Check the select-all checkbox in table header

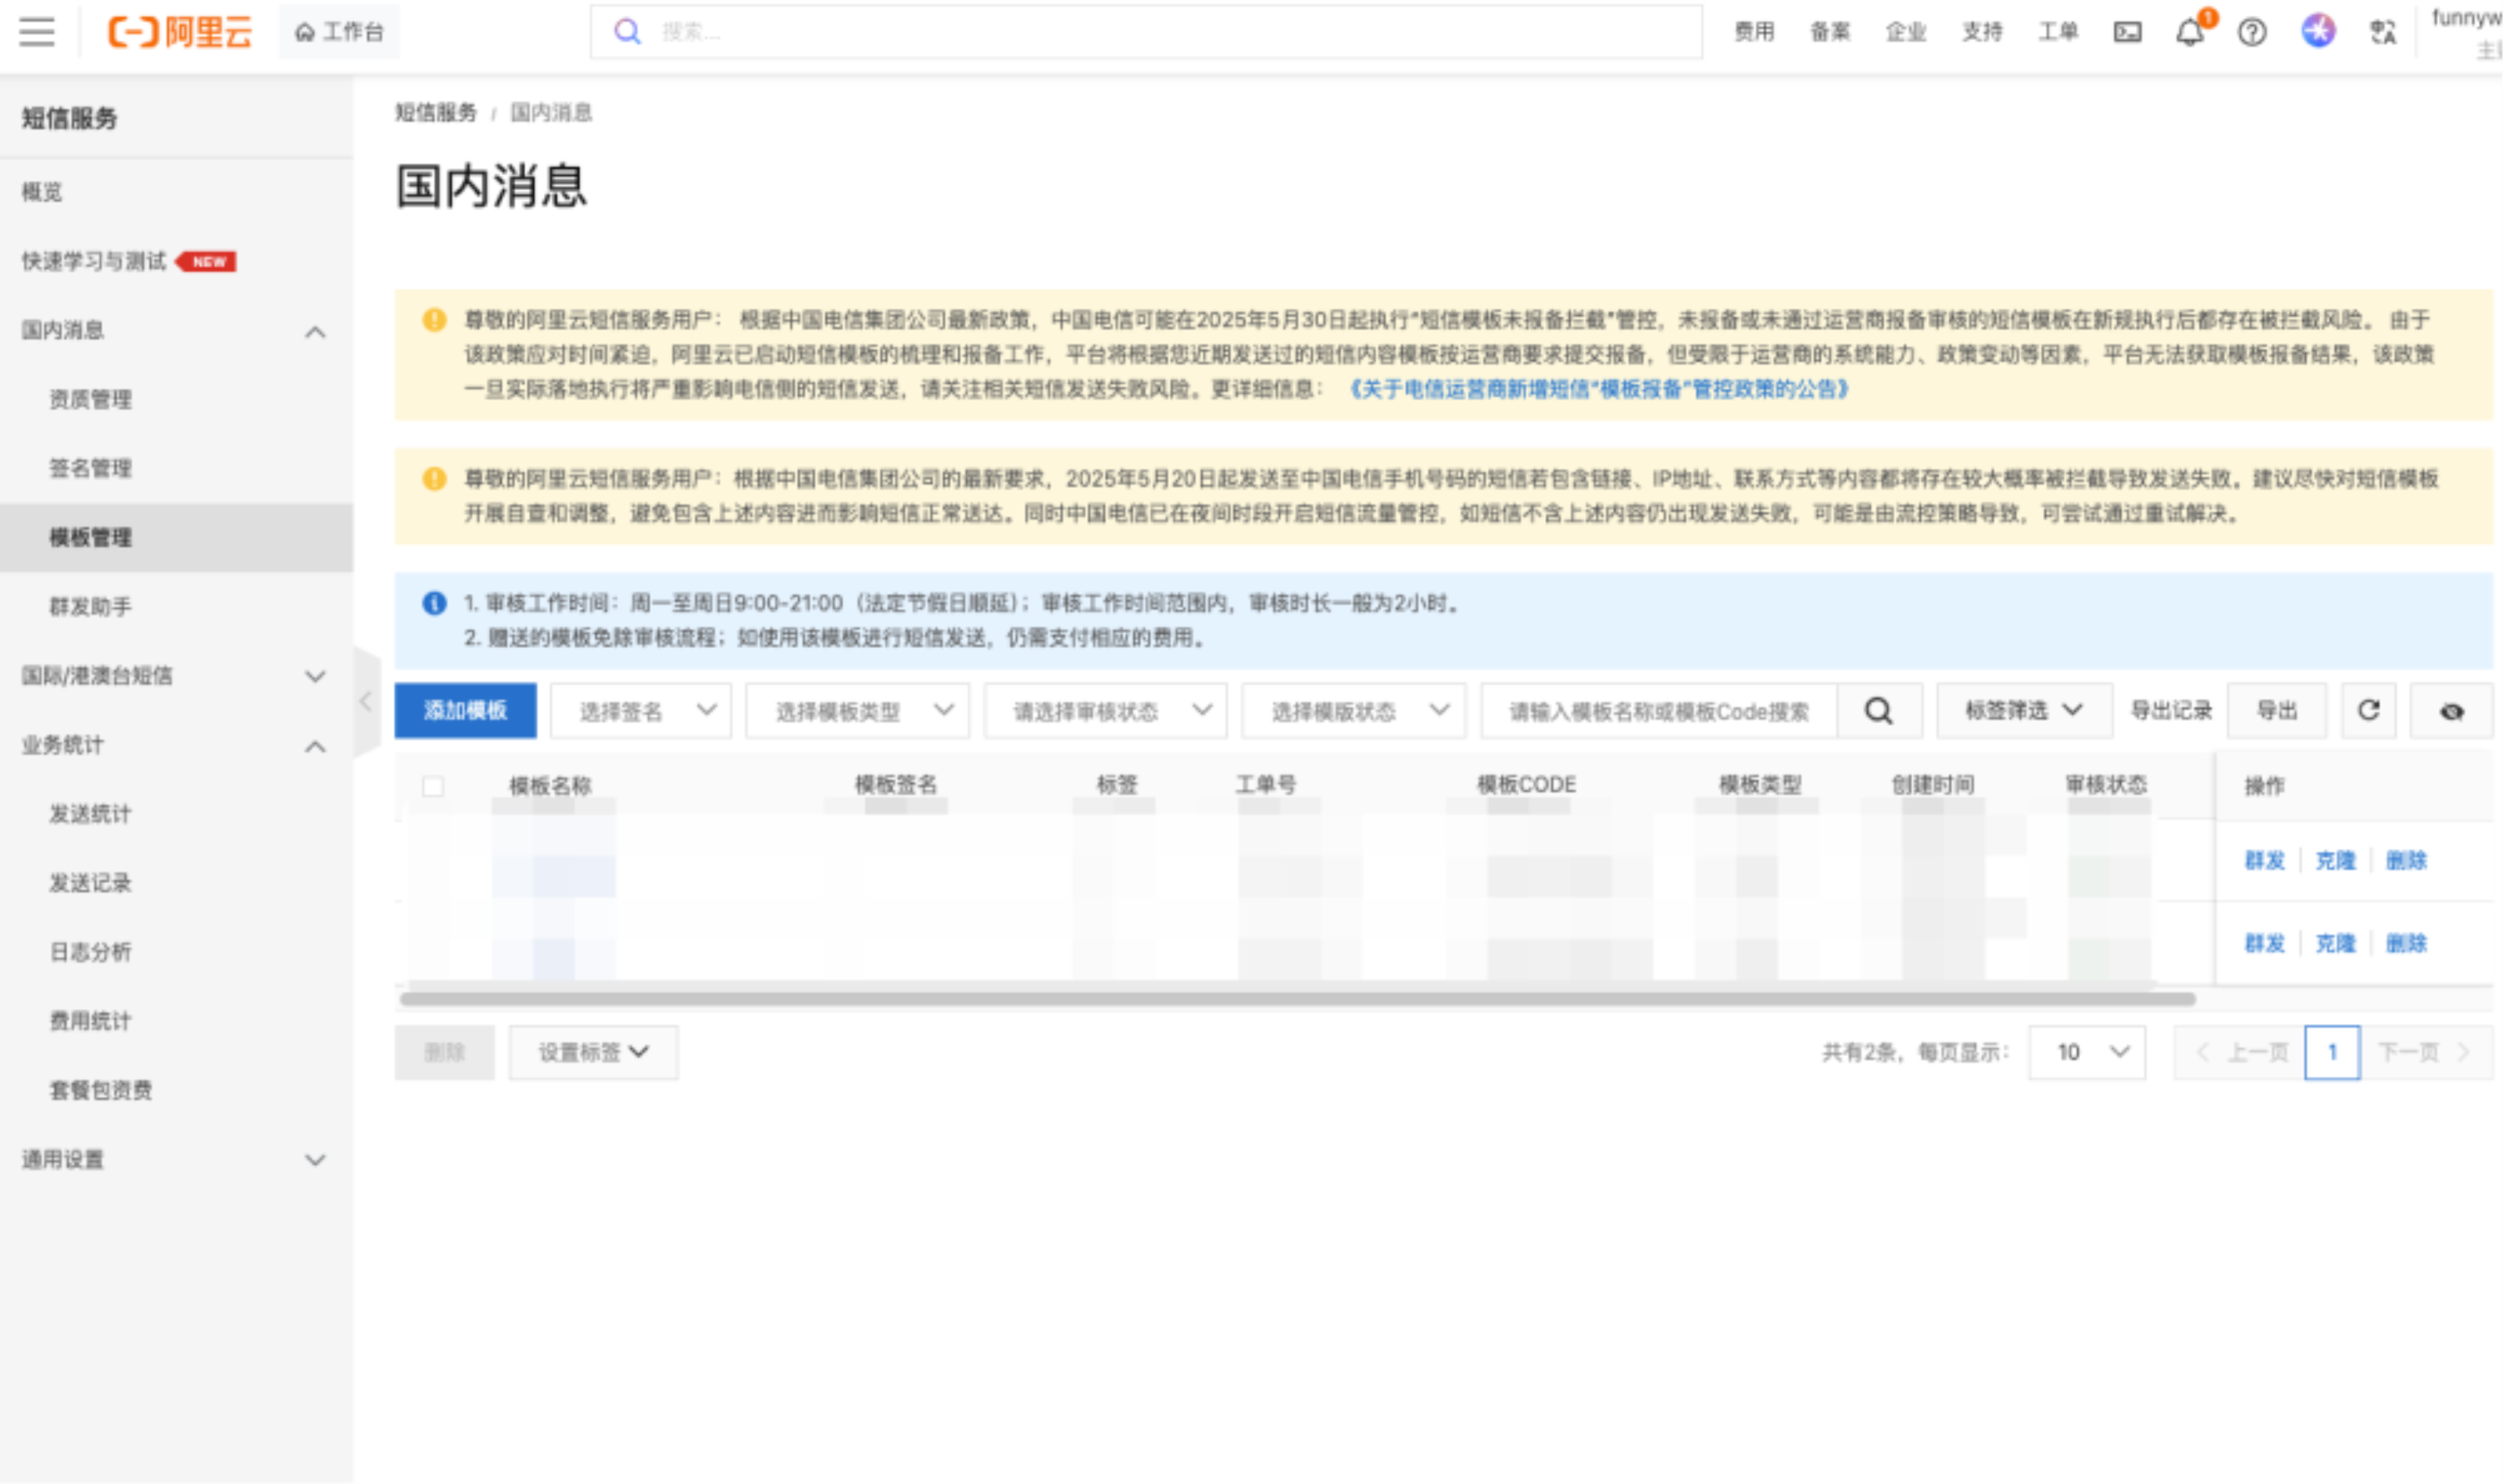point(433,786)
